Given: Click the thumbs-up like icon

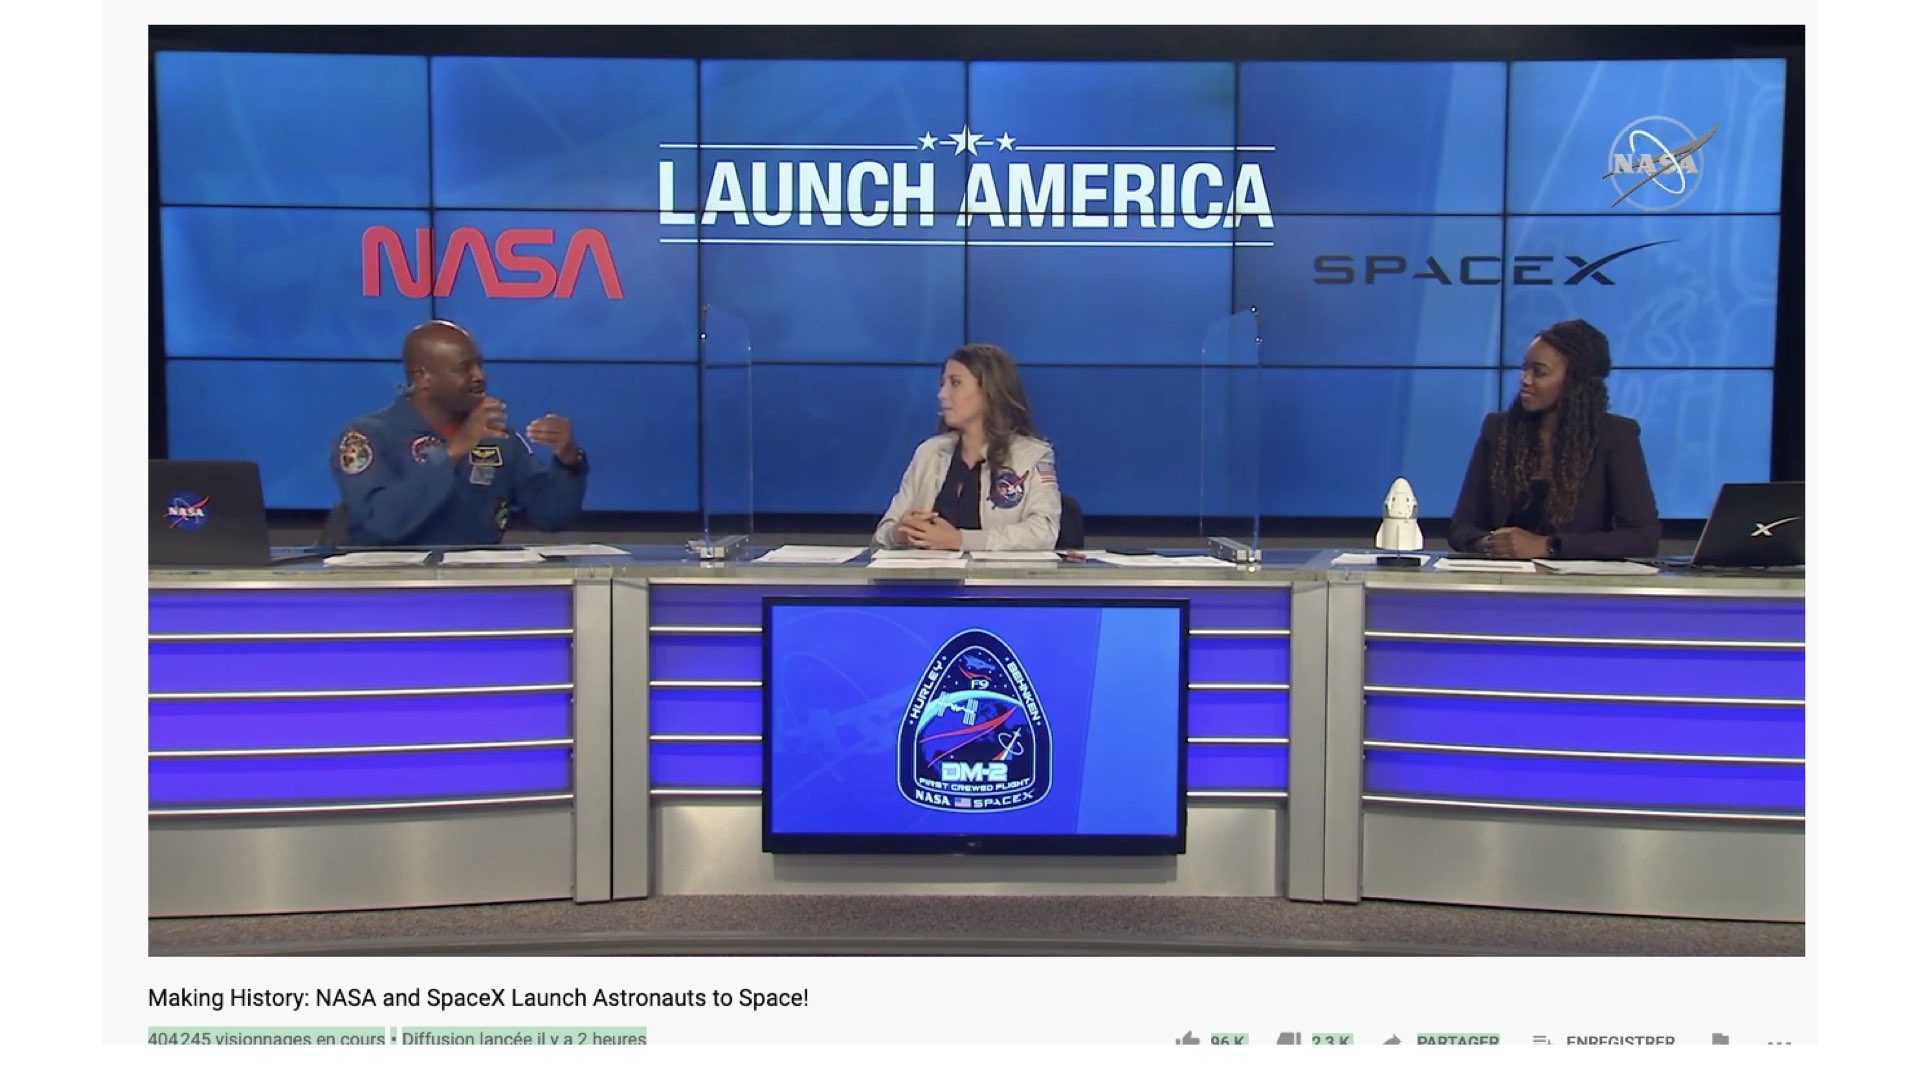Looking at the screenshot, I should coord(1187,1039).
